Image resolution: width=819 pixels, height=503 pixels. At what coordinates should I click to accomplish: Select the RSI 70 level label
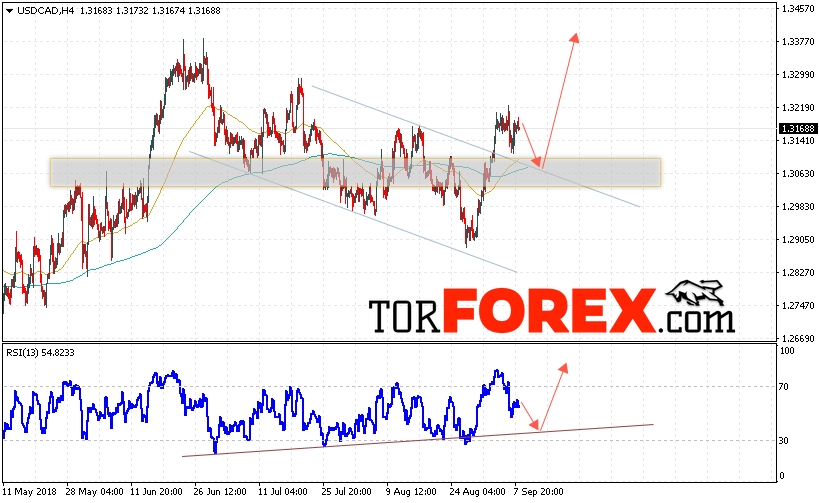click(x=783, y=387)
